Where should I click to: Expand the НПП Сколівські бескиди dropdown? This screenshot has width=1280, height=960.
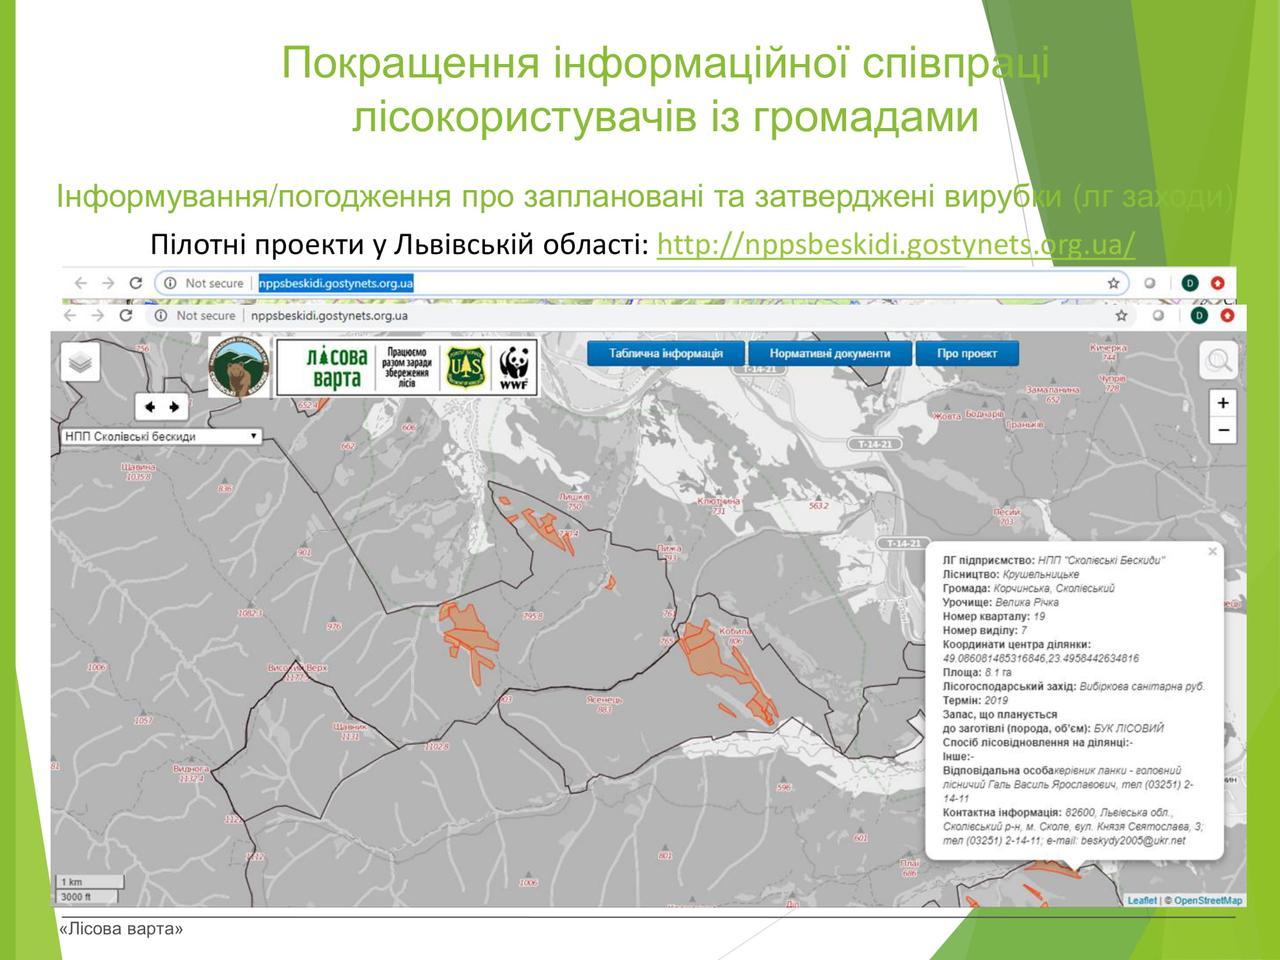(160, 436)
